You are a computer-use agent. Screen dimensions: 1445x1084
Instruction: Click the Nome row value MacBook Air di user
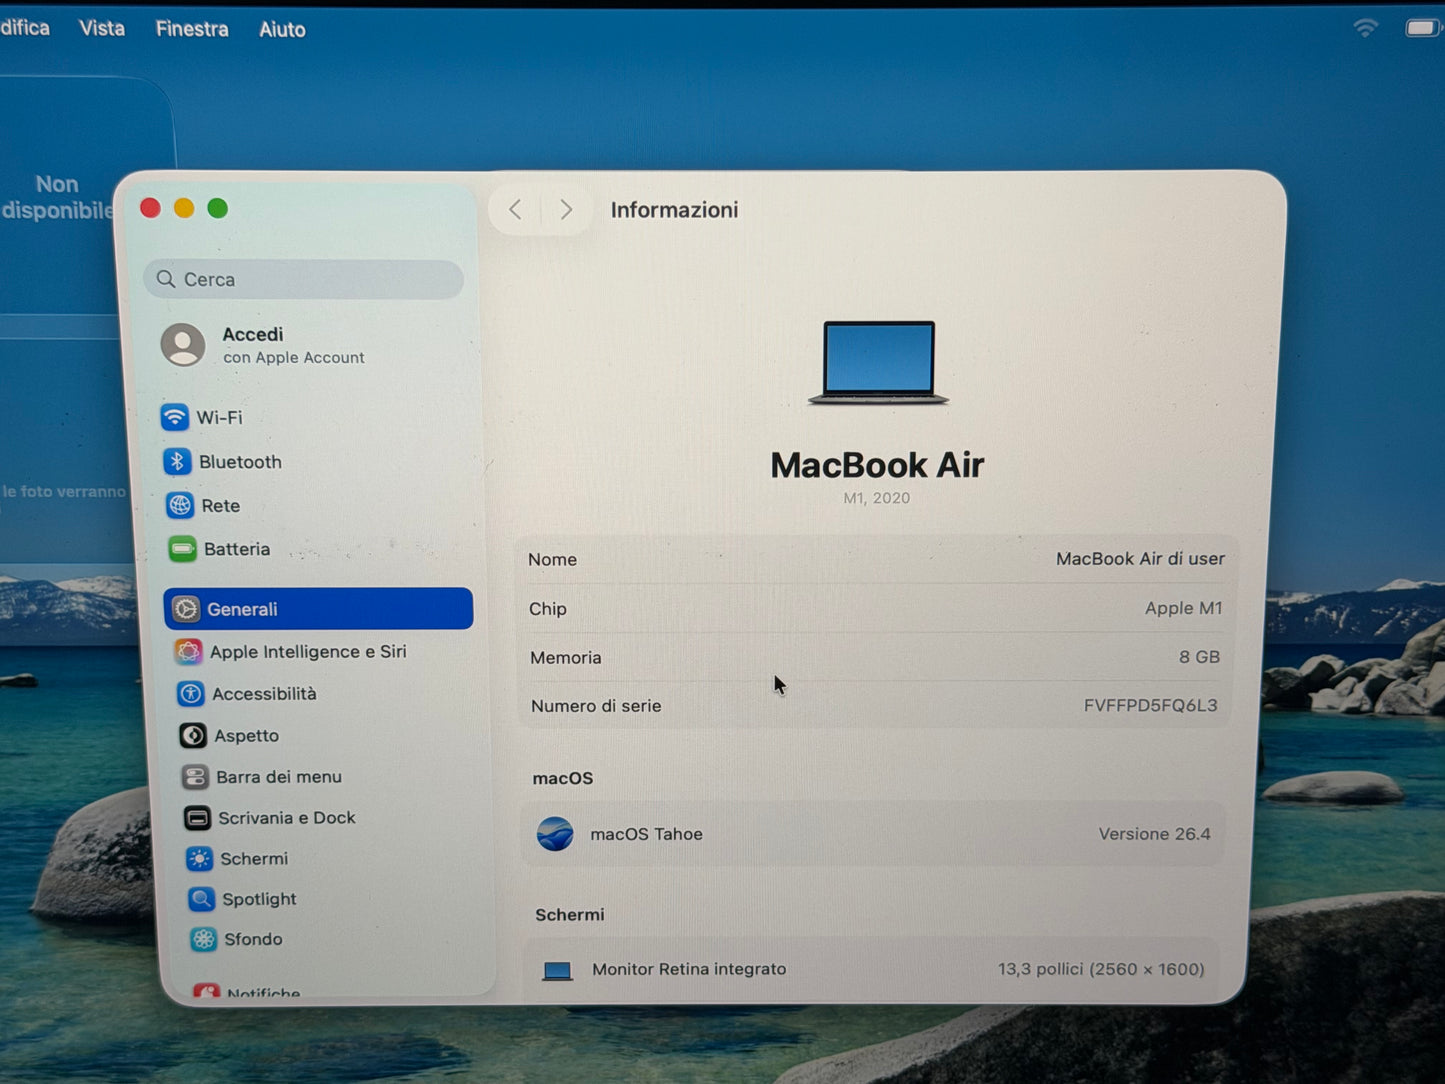[1140, 558]
